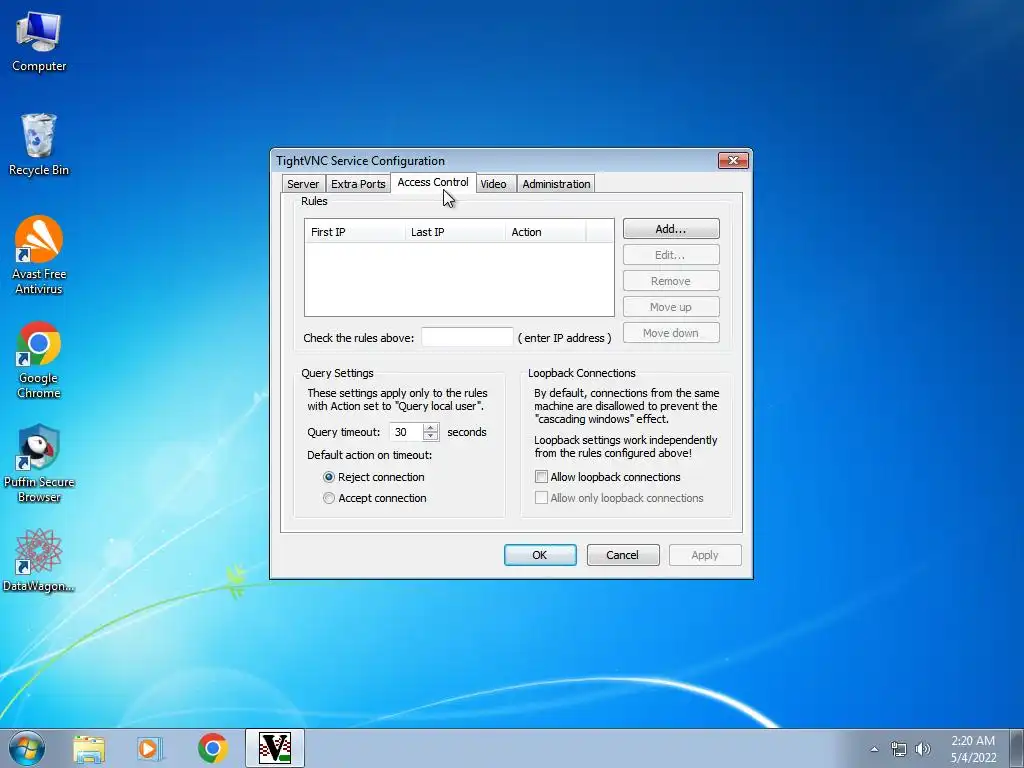Open the volume speaker tray icon
The image size is (1024, 768).
(922, 749)
